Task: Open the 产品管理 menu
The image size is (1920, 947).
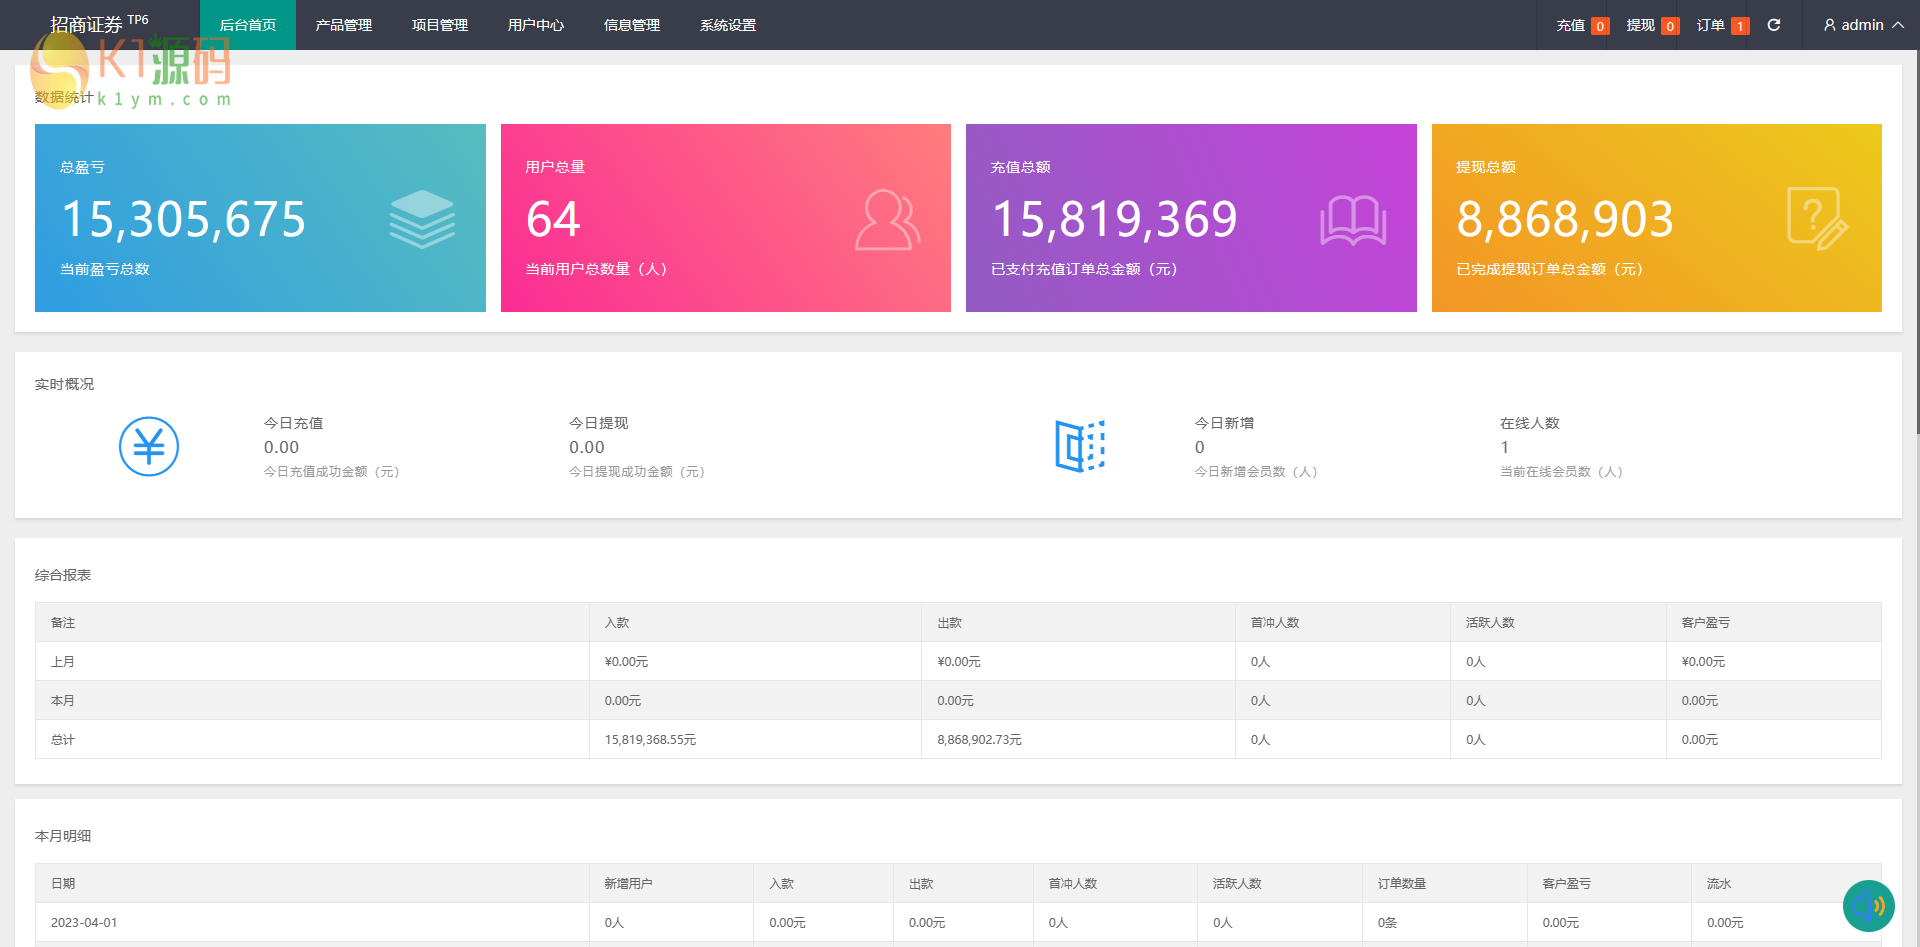Action: coord(344,25)
